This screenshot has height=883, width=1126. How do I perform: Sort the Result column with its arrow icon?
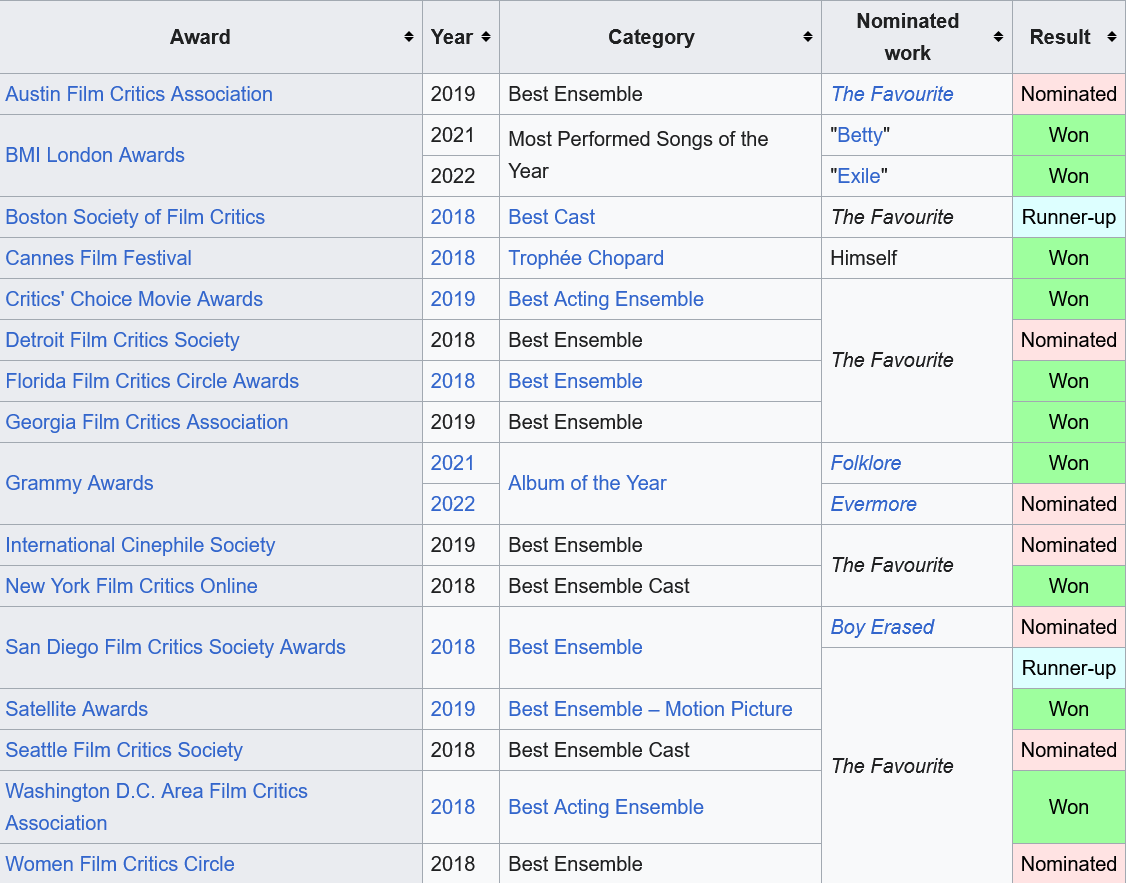tap(1111, 37)
